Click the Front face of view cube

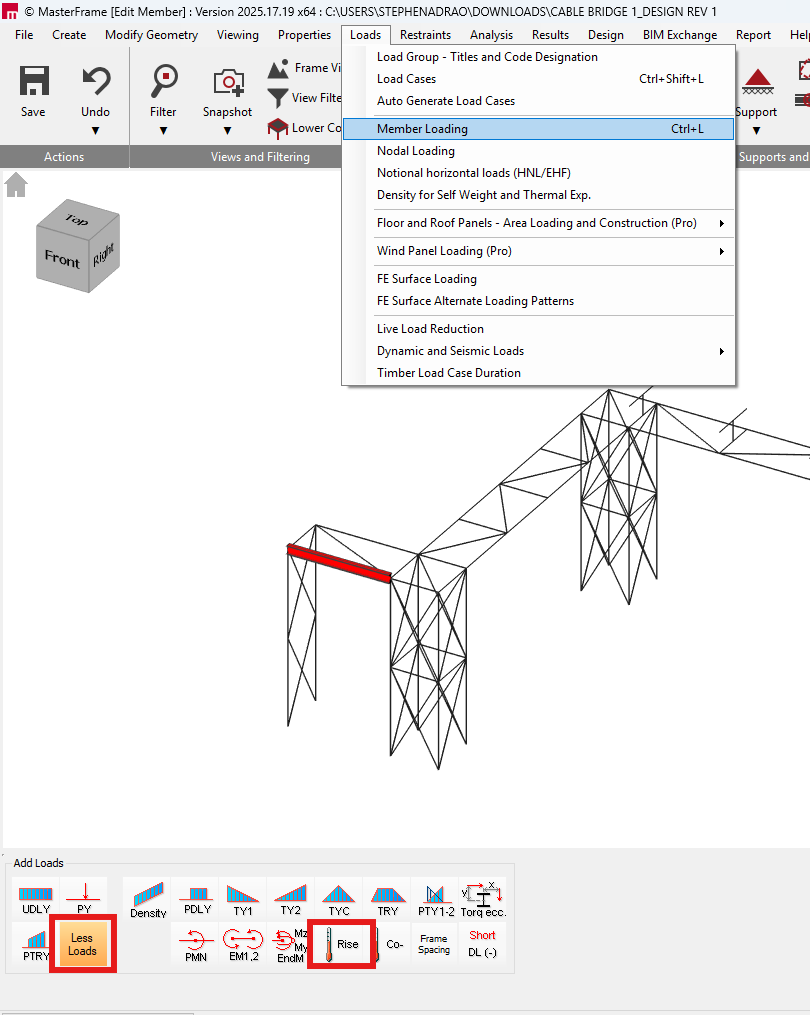click(62, 258)
